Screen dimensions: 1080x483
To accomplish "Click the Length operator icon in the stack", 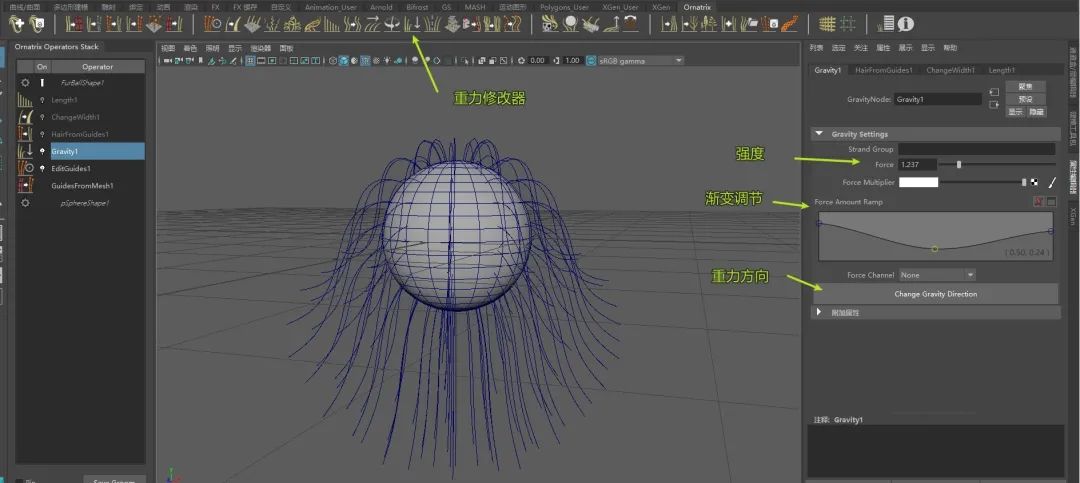I will pos(24,100).
